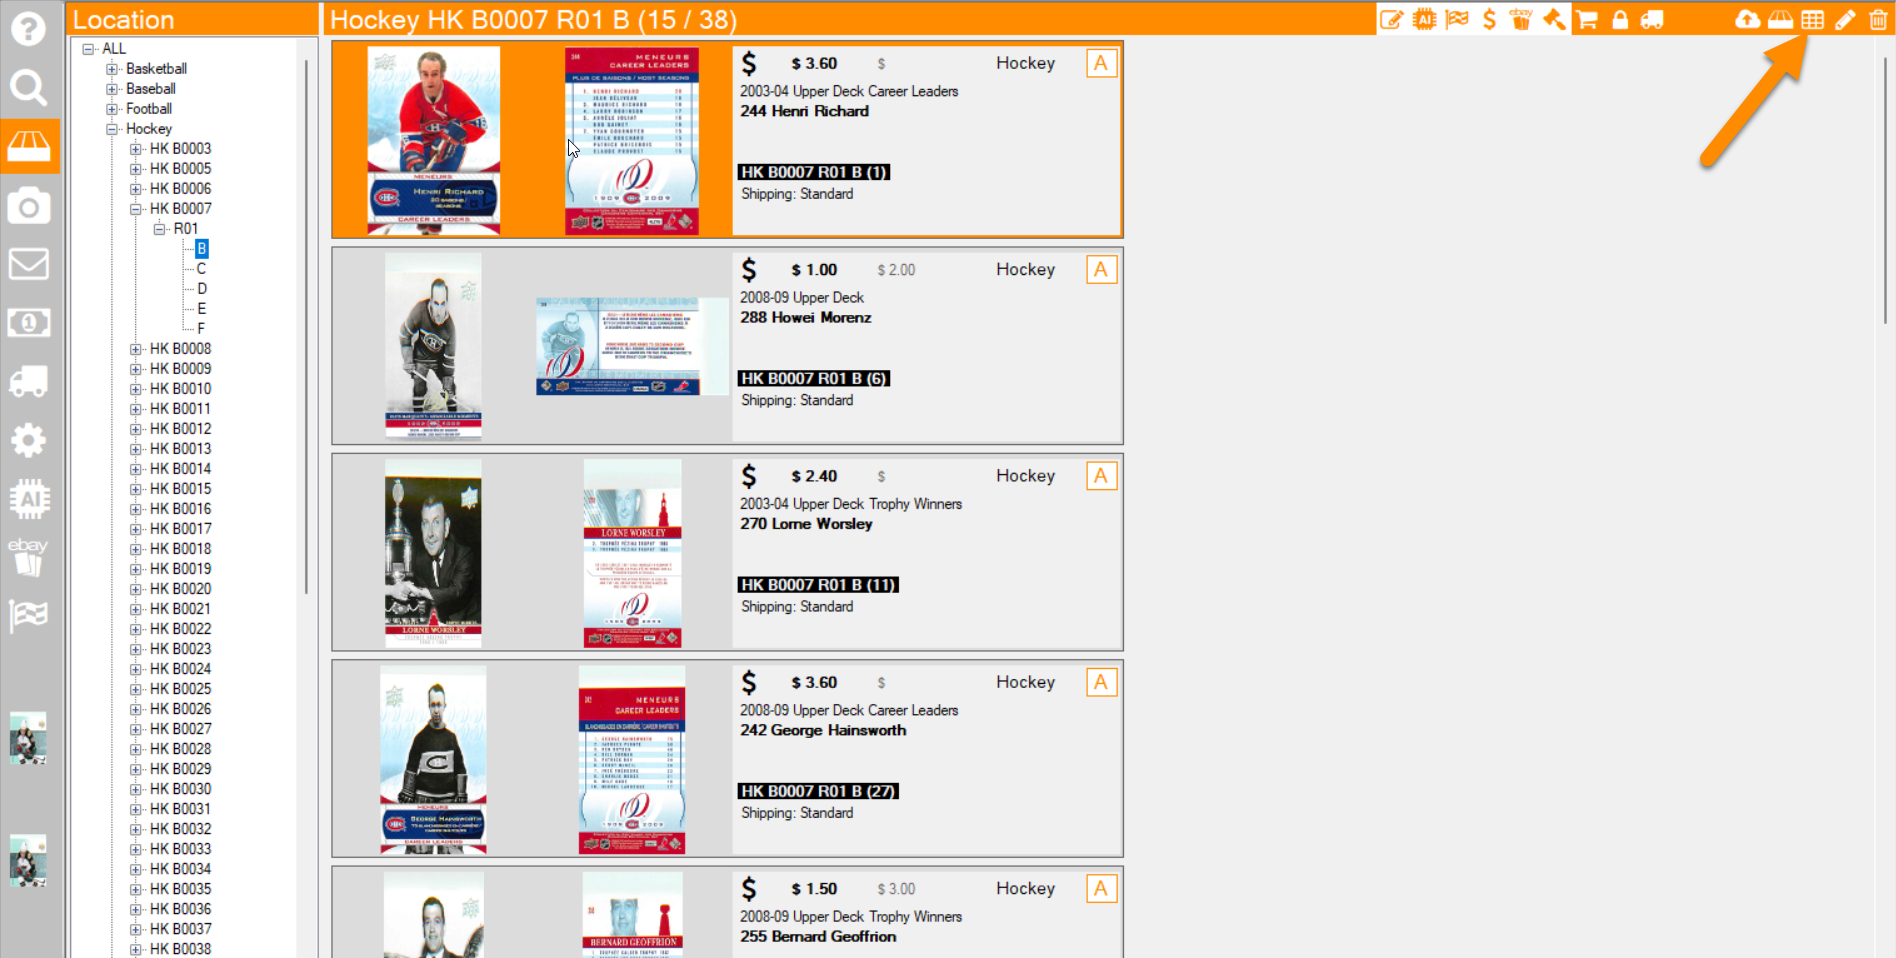Screen dimensions: 1896x958
Task: Open the camera scan sidebar icon
Action: coord(28,206)
